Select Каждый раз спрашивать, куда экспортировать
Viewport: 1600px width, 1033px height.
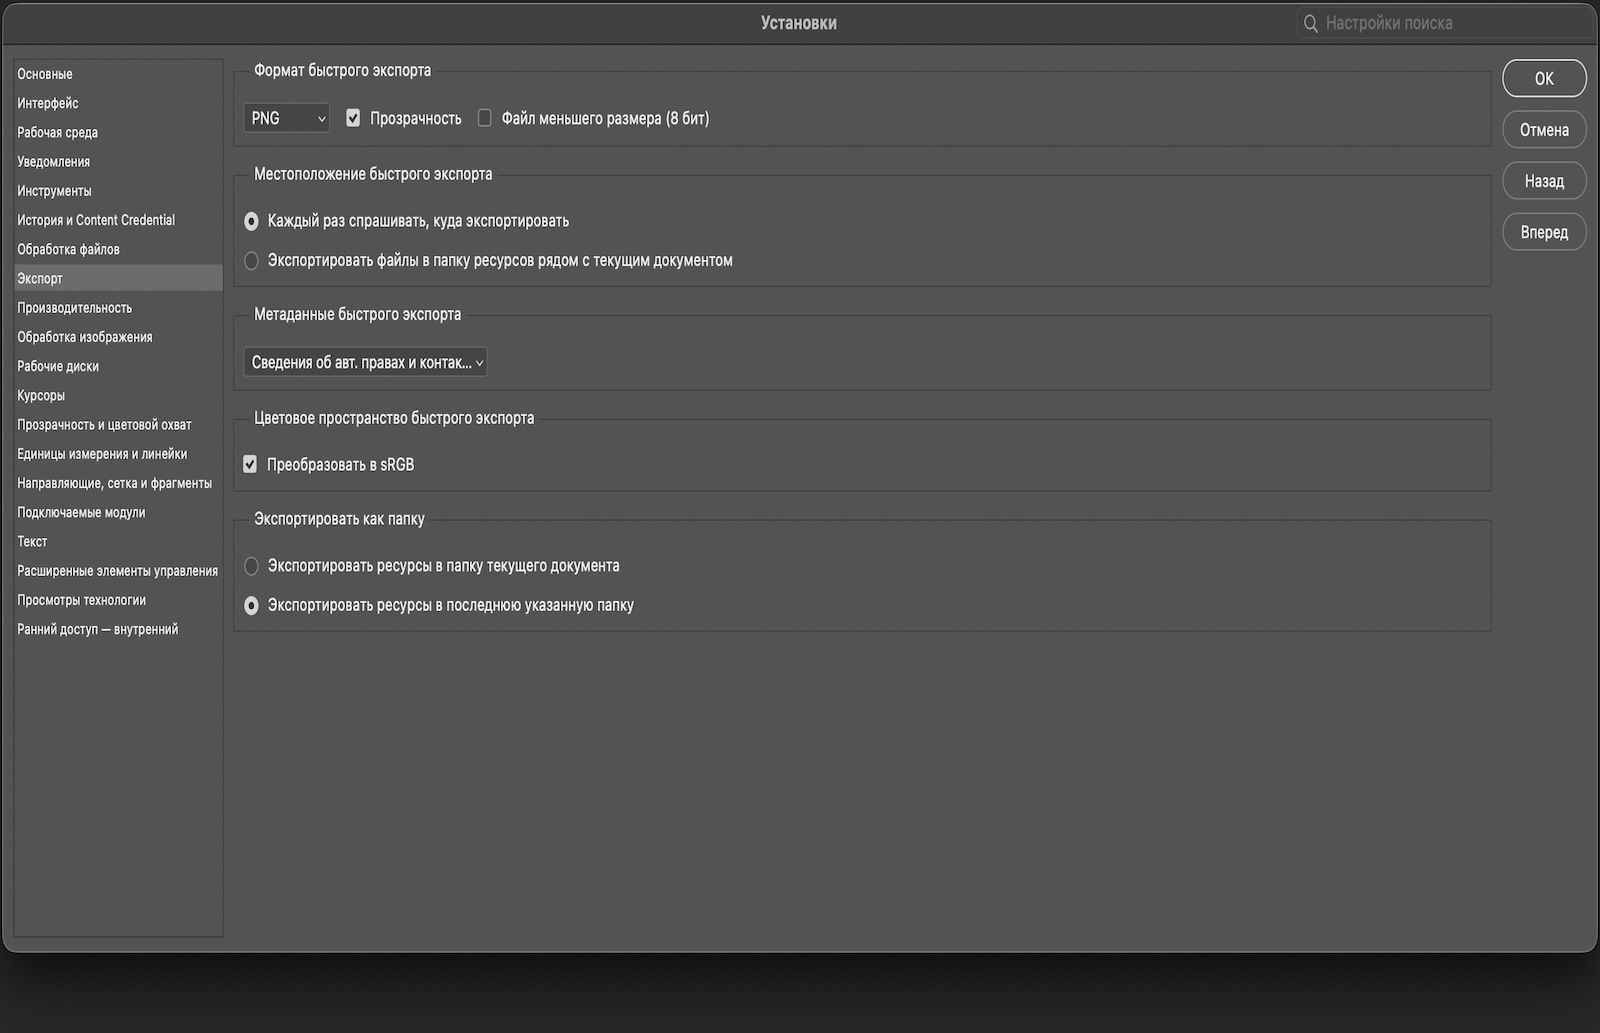click(252, 221)
